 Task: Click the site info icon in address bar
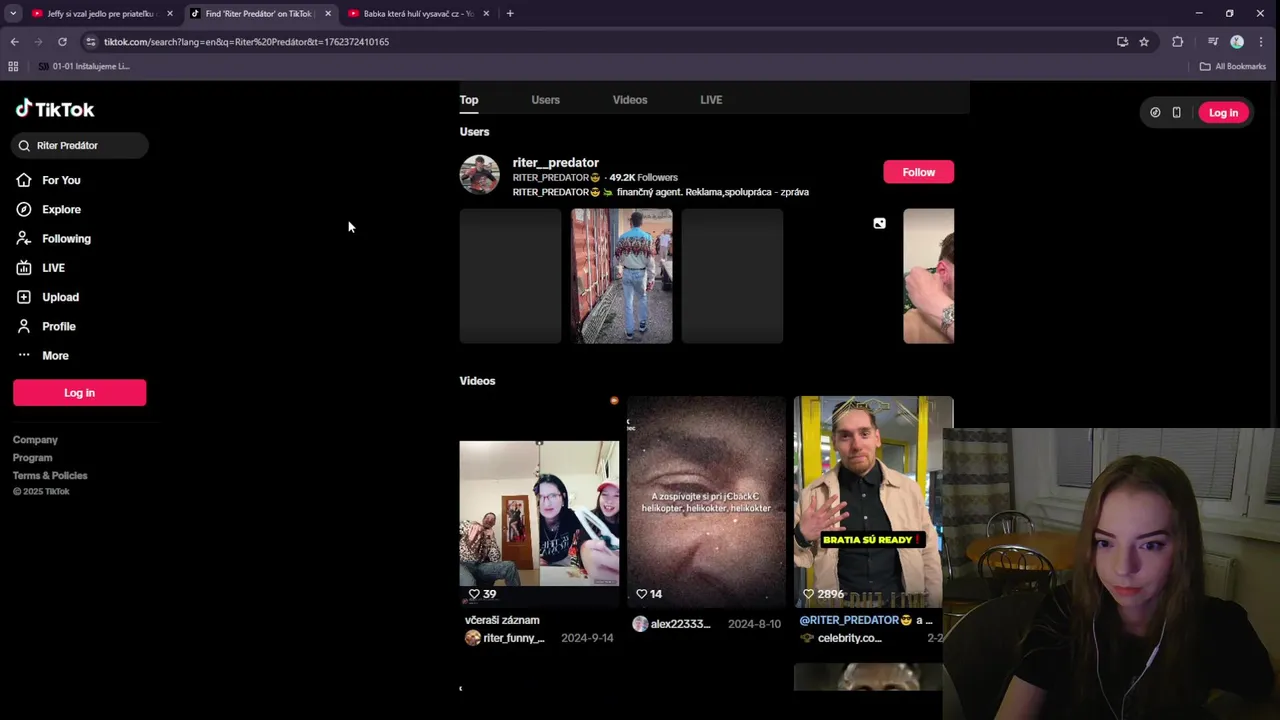pos(90,42)
